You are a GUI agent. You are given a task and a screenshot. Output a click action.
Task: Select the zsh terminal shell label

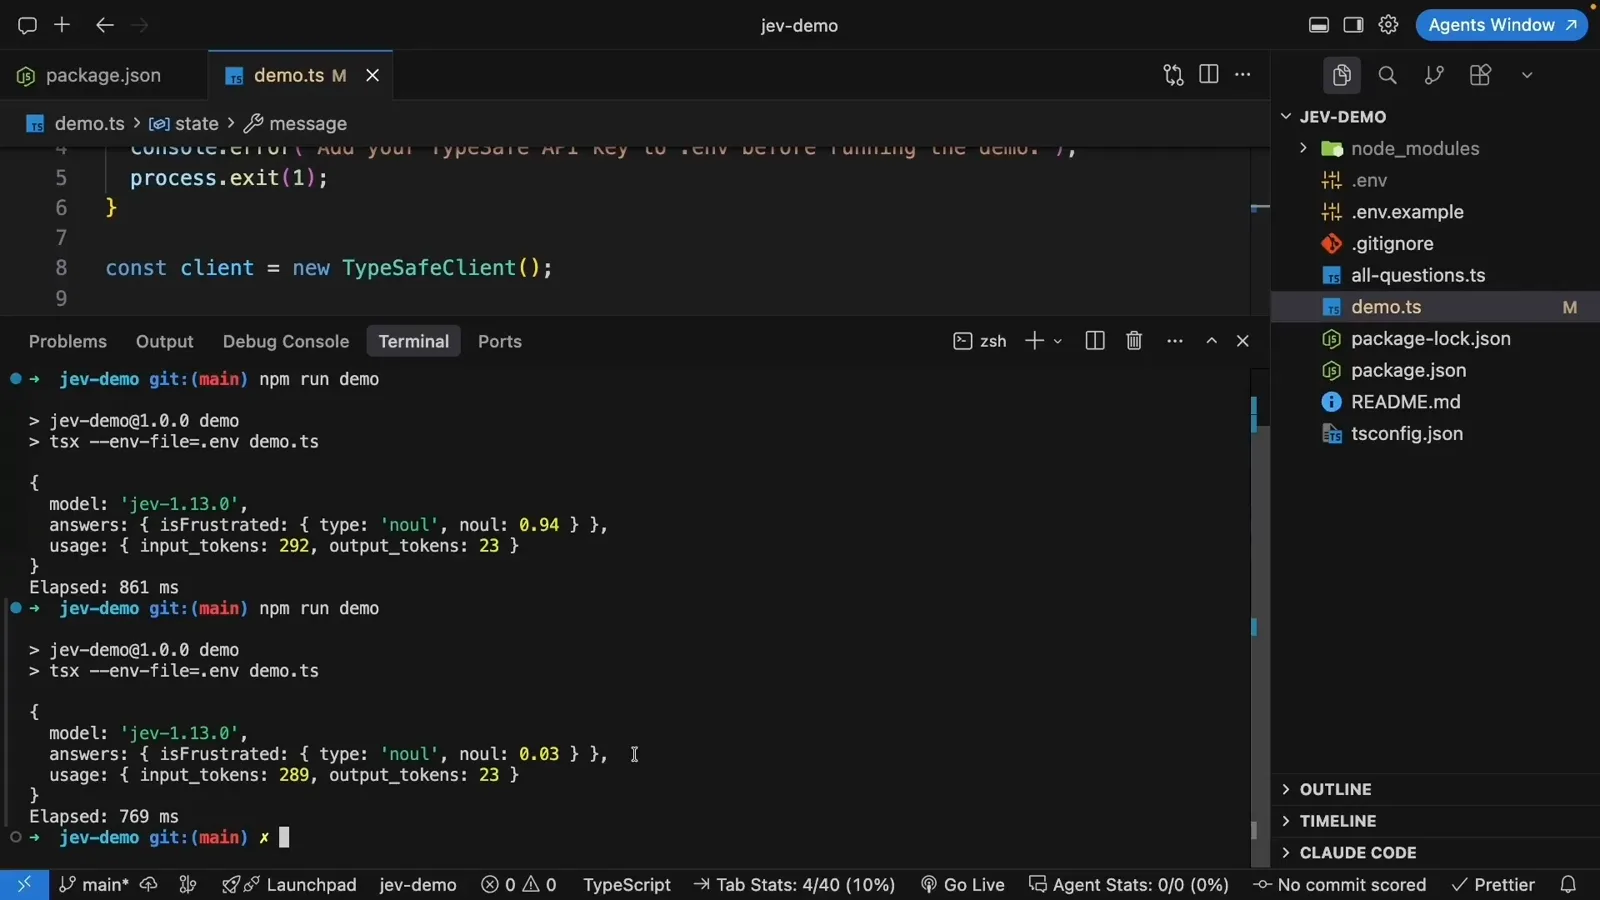[980, 341]
